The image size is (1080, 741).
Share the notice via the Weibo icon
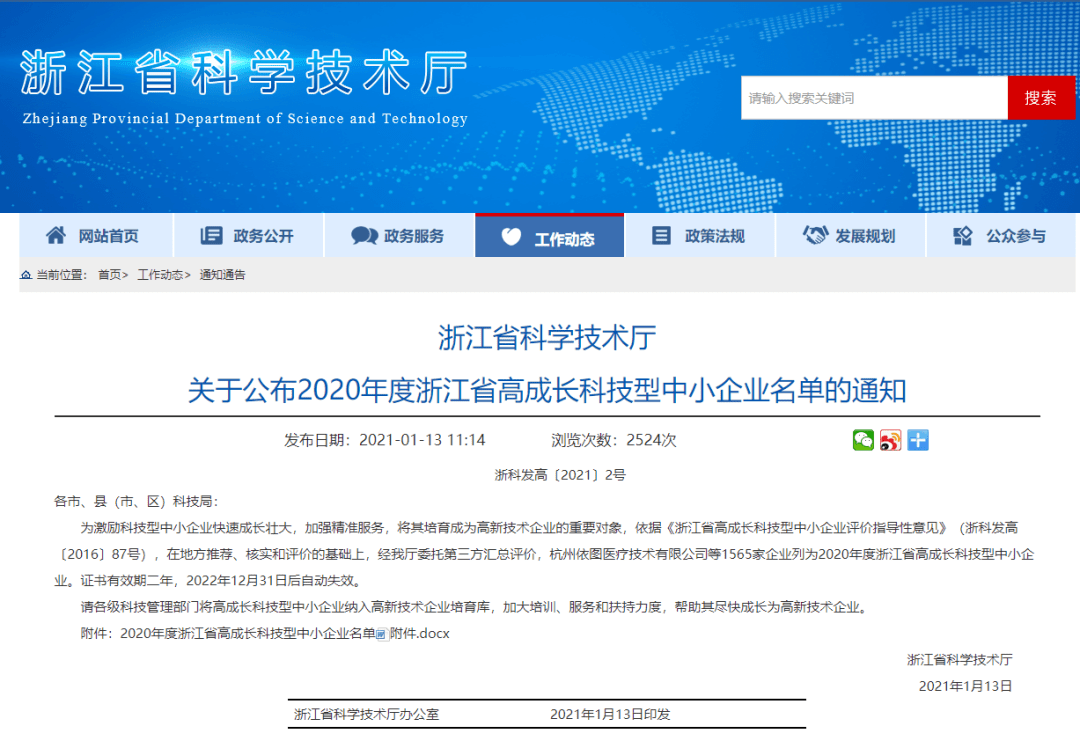click(x=890, y=440)
